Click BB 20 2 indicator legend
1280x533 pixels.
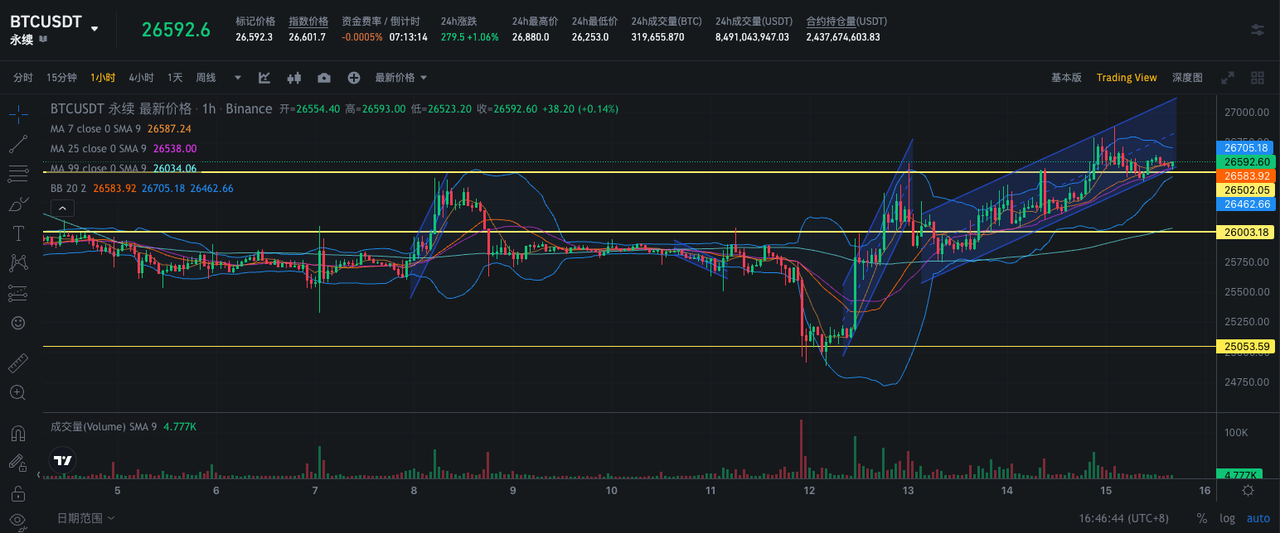point(142,188)
